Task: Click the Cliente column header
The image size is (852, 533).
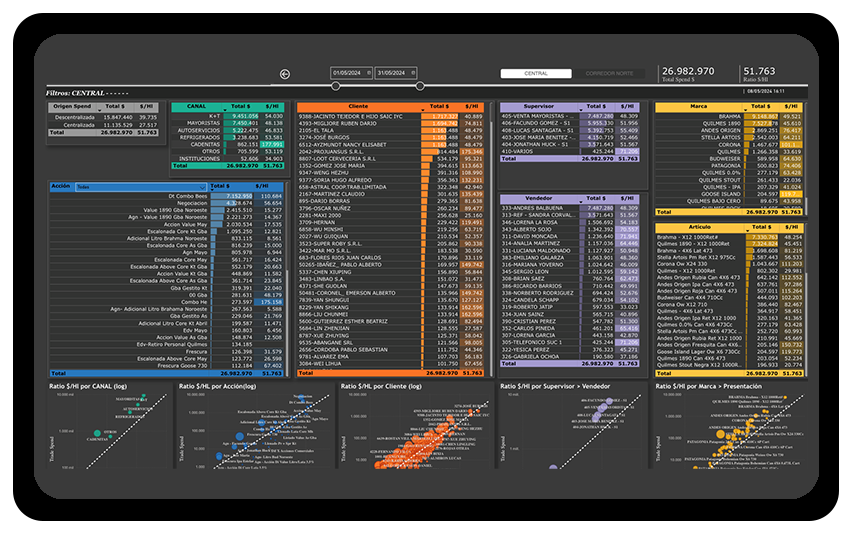Action: [359, 106]
